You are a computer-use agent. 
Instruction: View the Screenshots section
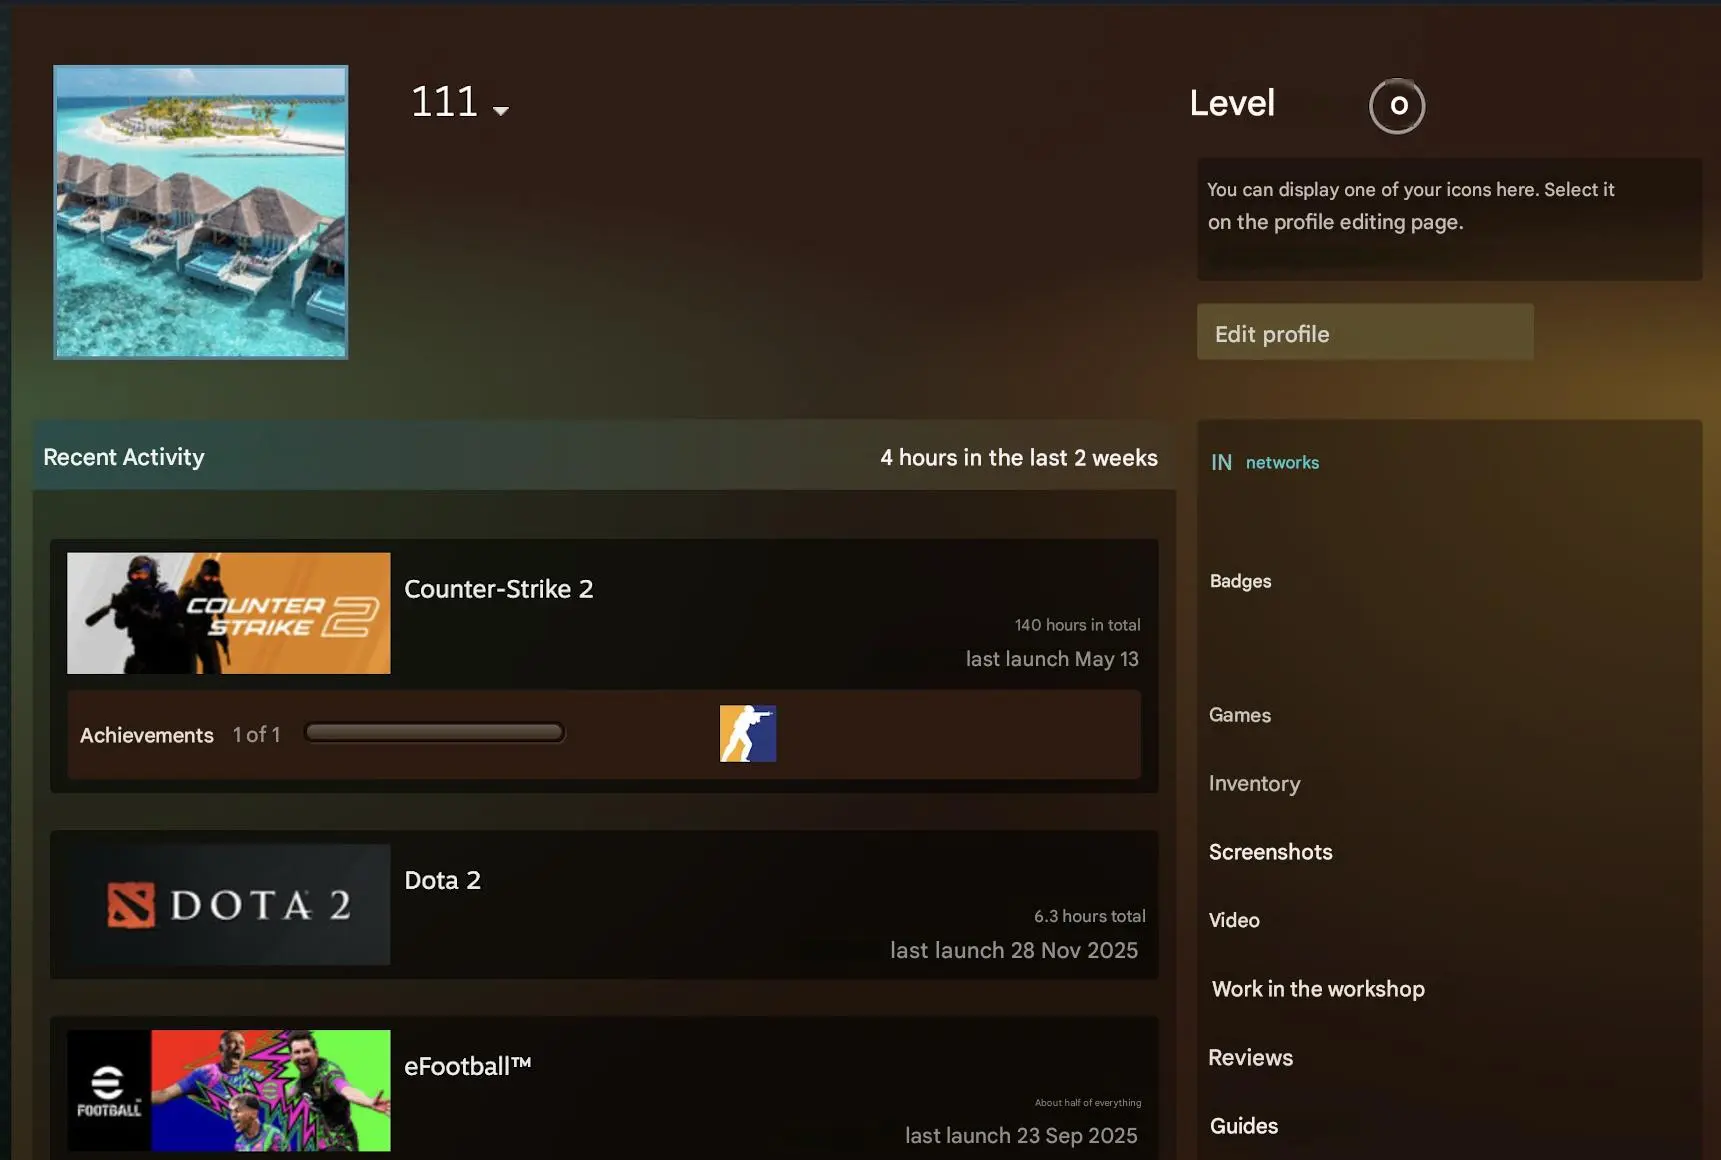pos(1270,852)
